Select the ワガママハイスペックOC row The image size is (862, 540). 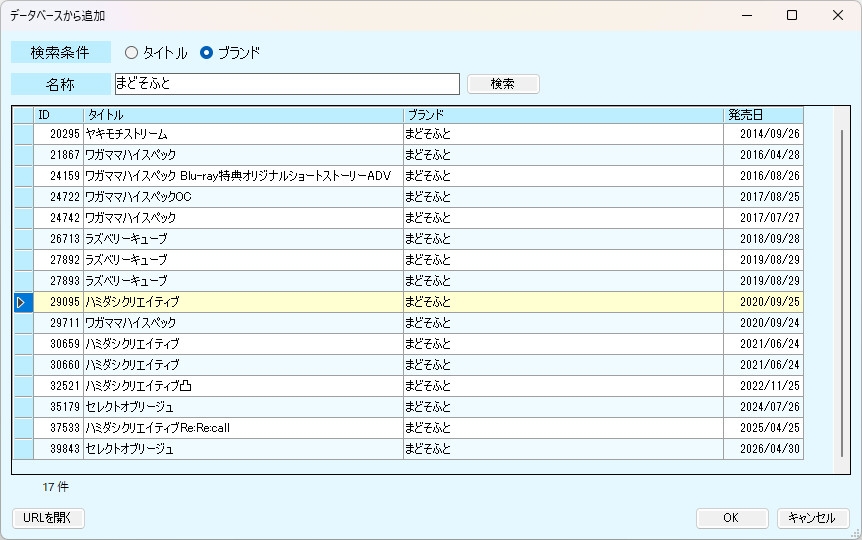(243, 197)
